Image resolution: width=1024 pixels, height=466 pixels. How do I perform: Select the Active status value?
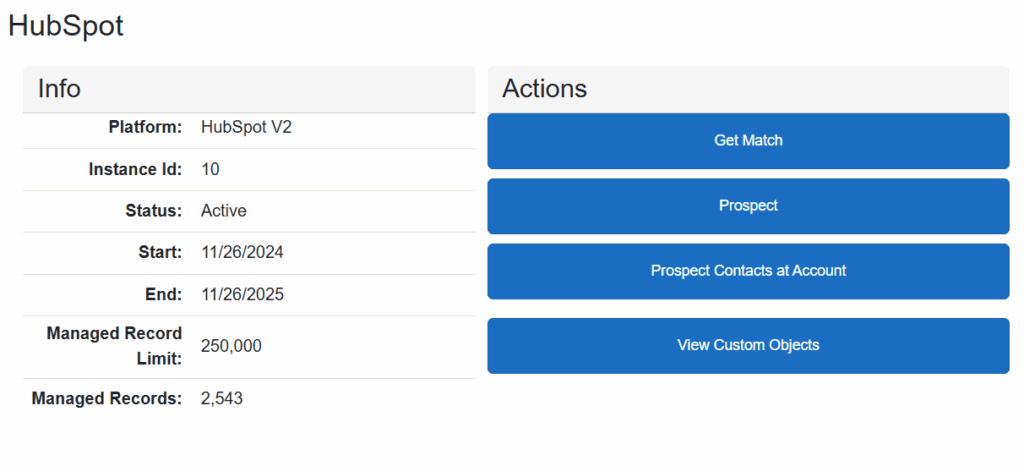click(224, 211)
